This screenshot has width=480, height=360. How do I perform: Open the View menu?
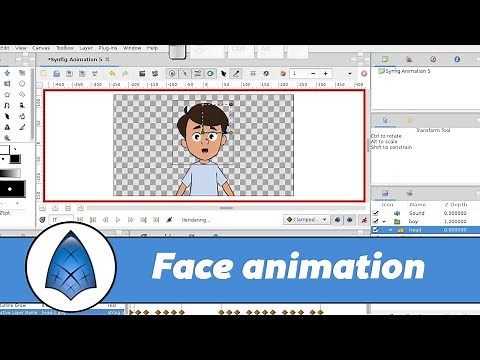[x=21, y=48]
